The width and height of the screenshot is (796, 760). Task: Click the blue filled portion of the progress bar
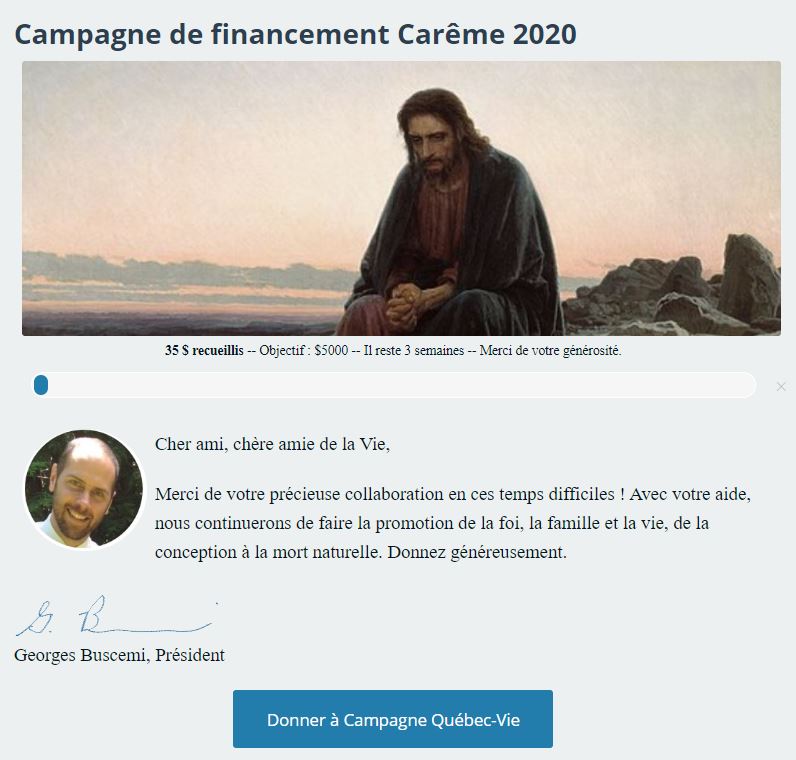pos(41,385)
